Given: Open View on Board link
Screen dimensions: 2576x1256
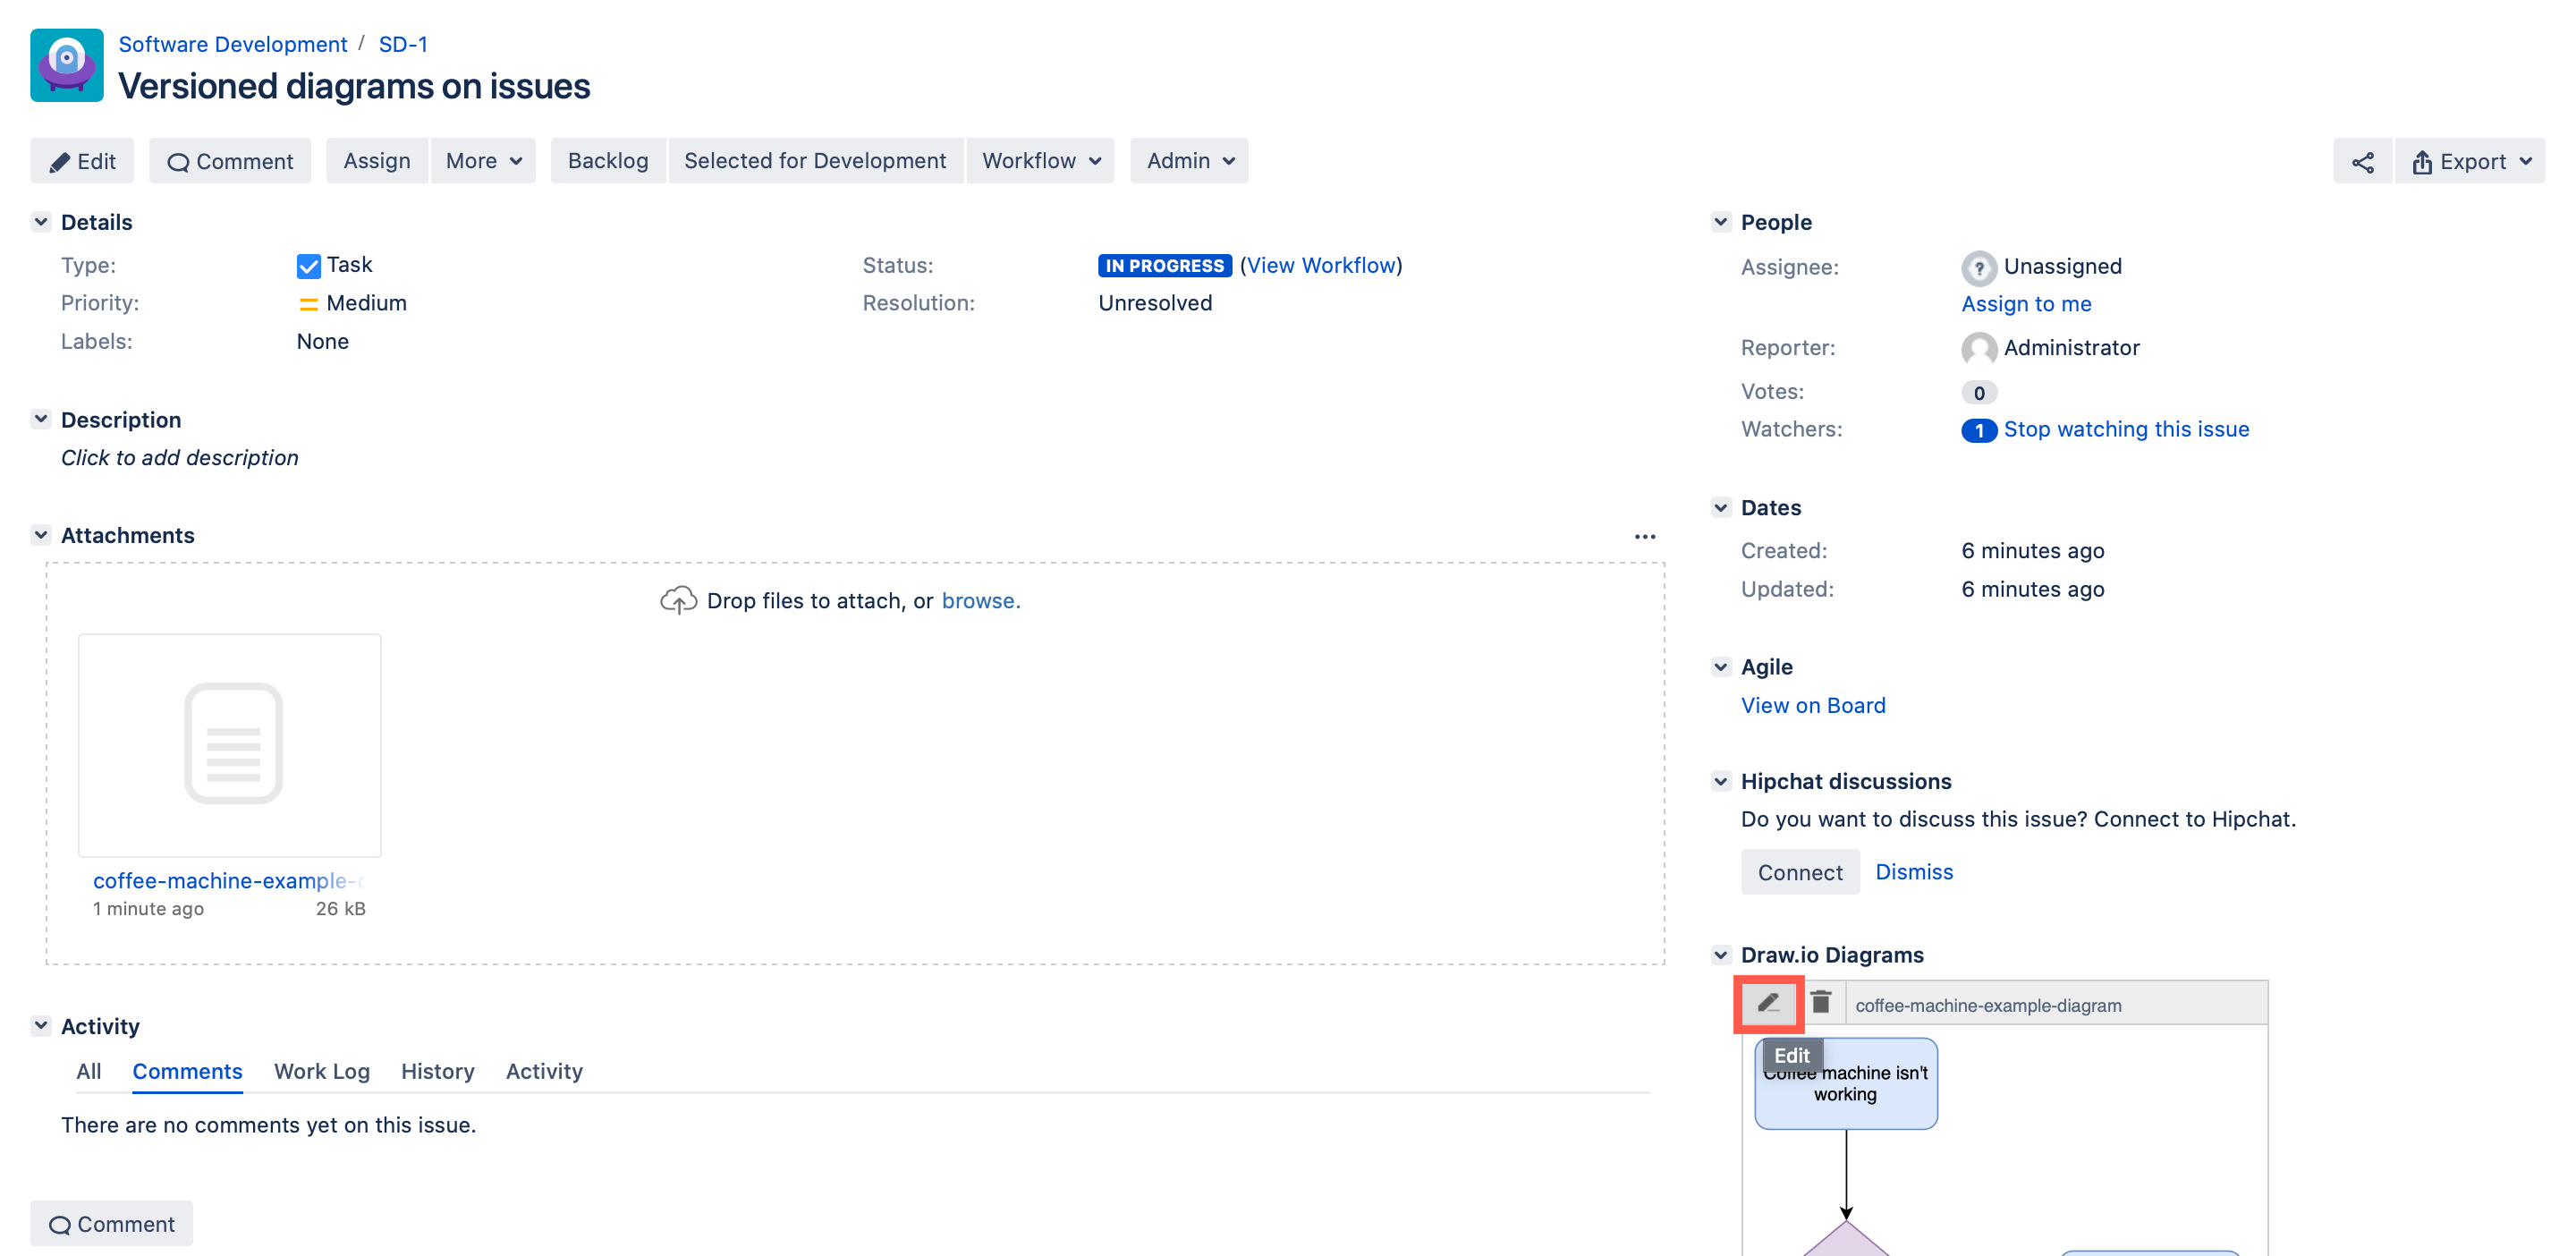Looking at the screenshot, I should tap(1813, 705).
